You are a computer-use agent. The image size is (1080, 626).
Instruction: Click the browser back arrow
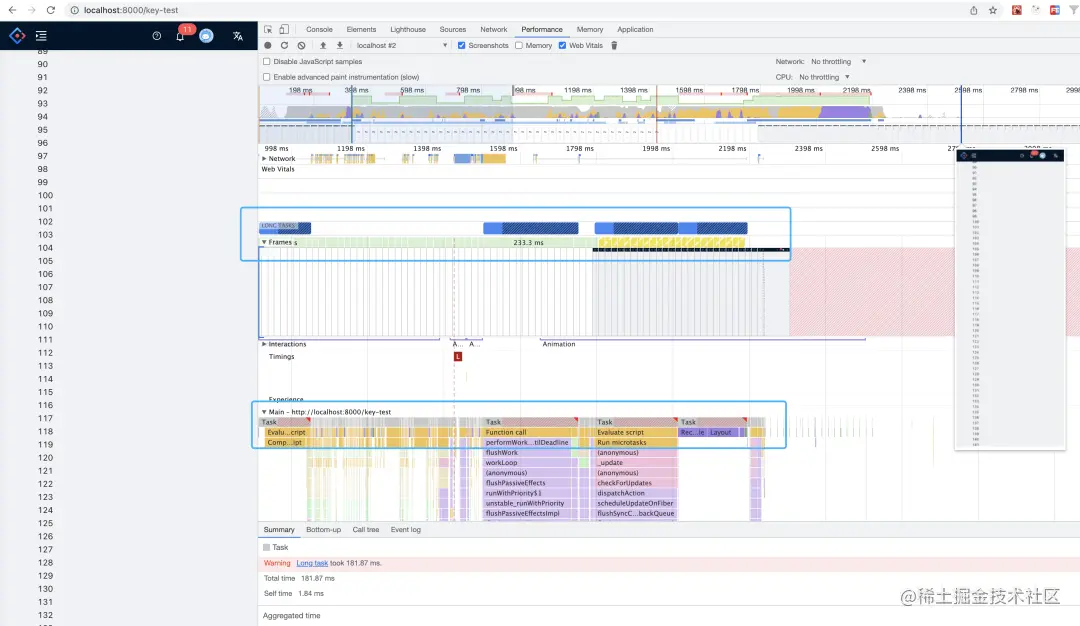click(12, 10)
